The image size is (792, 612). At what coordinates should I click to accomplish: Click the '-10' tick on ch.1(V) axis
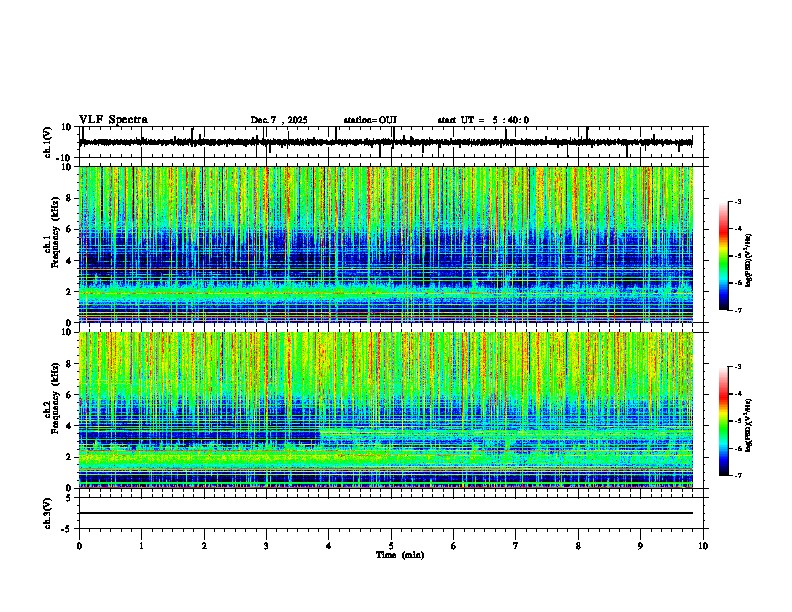point(65,158)
